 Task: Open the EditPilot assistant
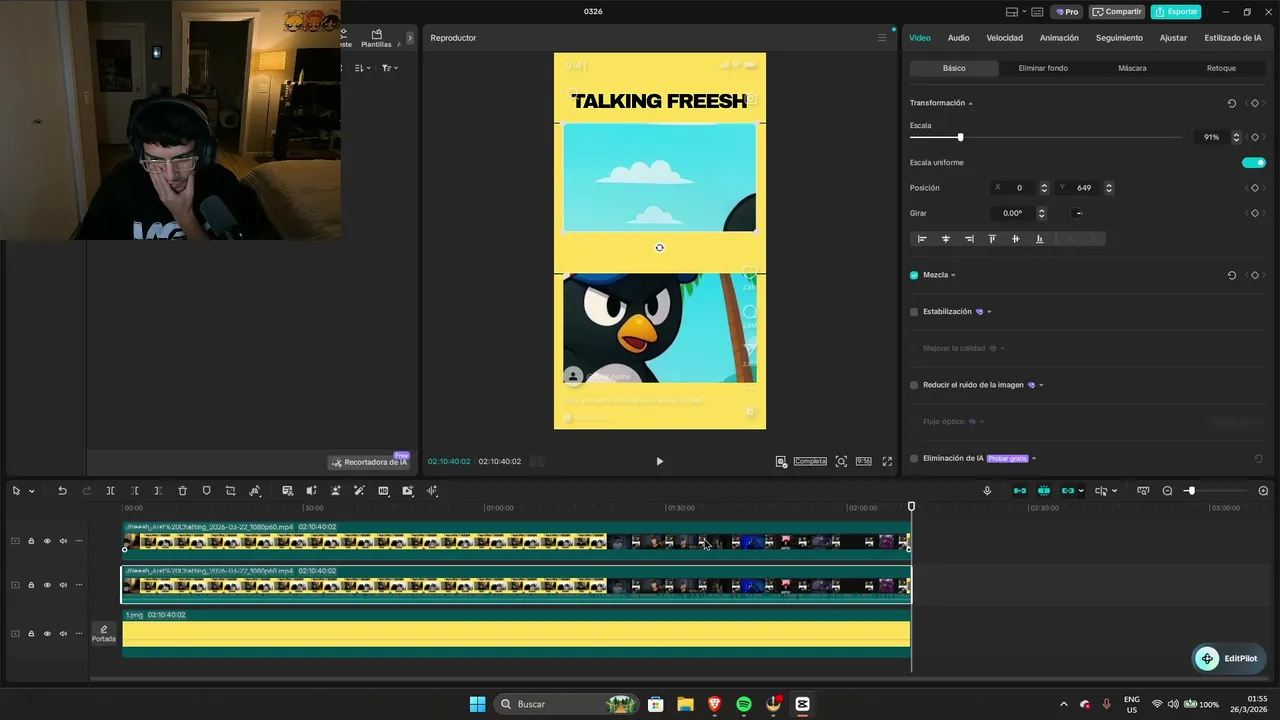pos(1229,659)
